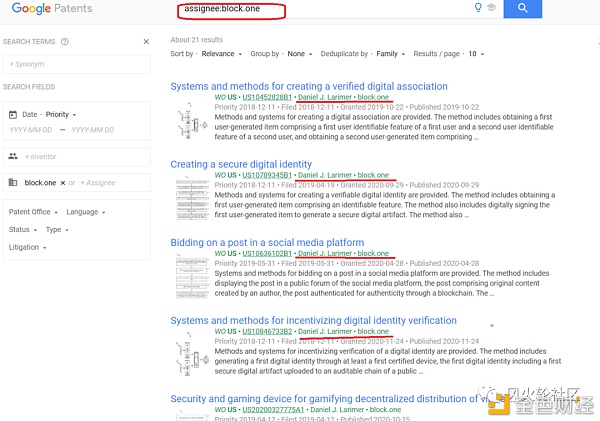
Task: Open the Litigation filter dropdown
Action: click(28, 247)
